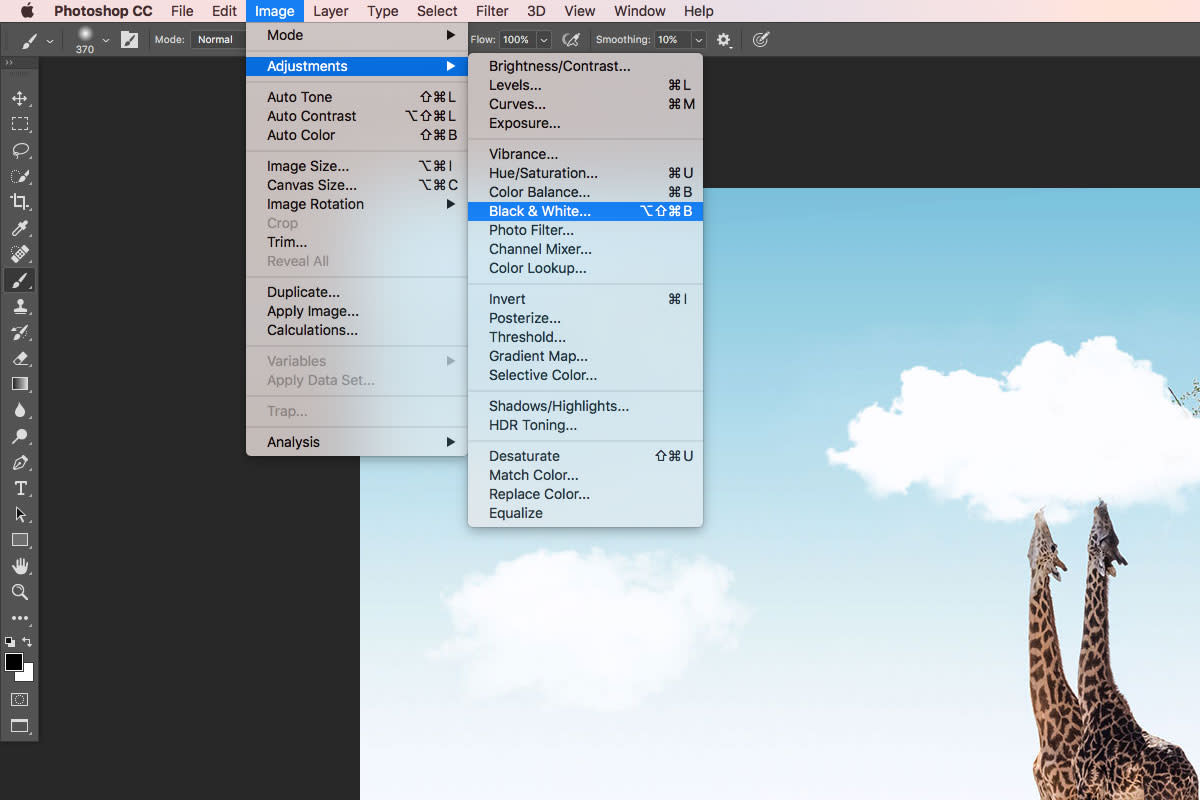
Task: Select the Brush tool in toolbar
Action: pyautogui.click(x=20, y=280)
